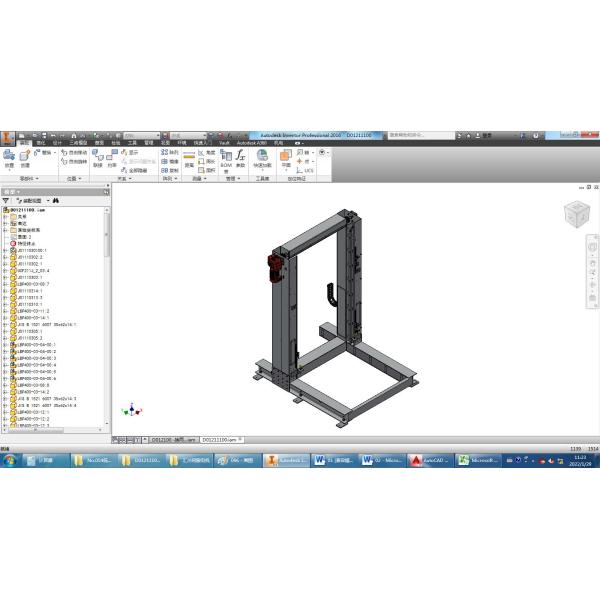Screen dimensions: 600x600
Task: Click the binoculars find icon in the browser
Action: [x=56, y=200]
